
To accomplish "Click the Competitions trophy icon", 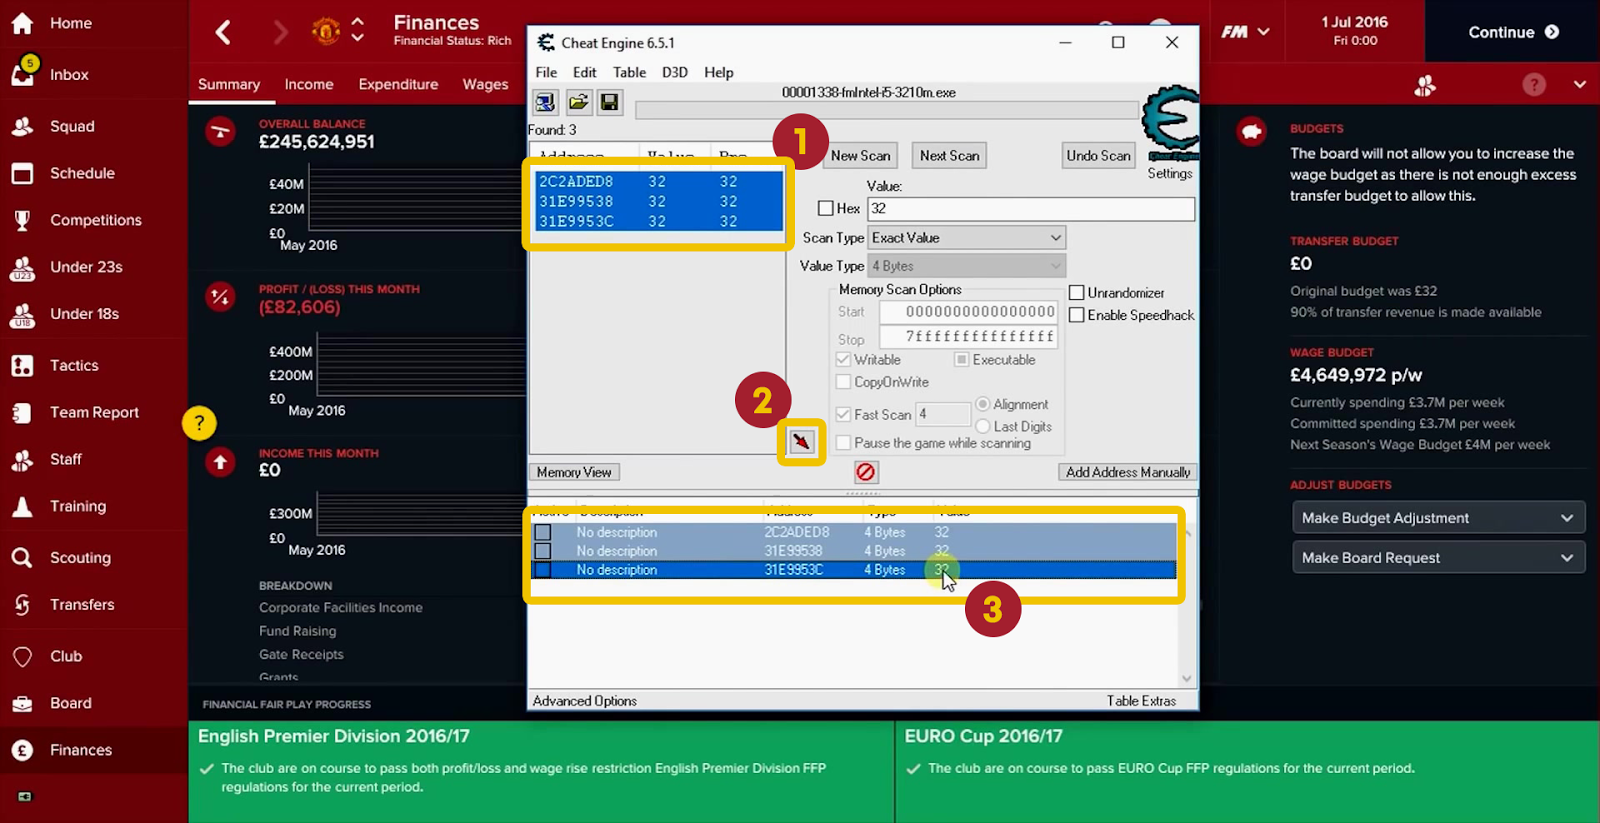I will (x=22, y=220).
